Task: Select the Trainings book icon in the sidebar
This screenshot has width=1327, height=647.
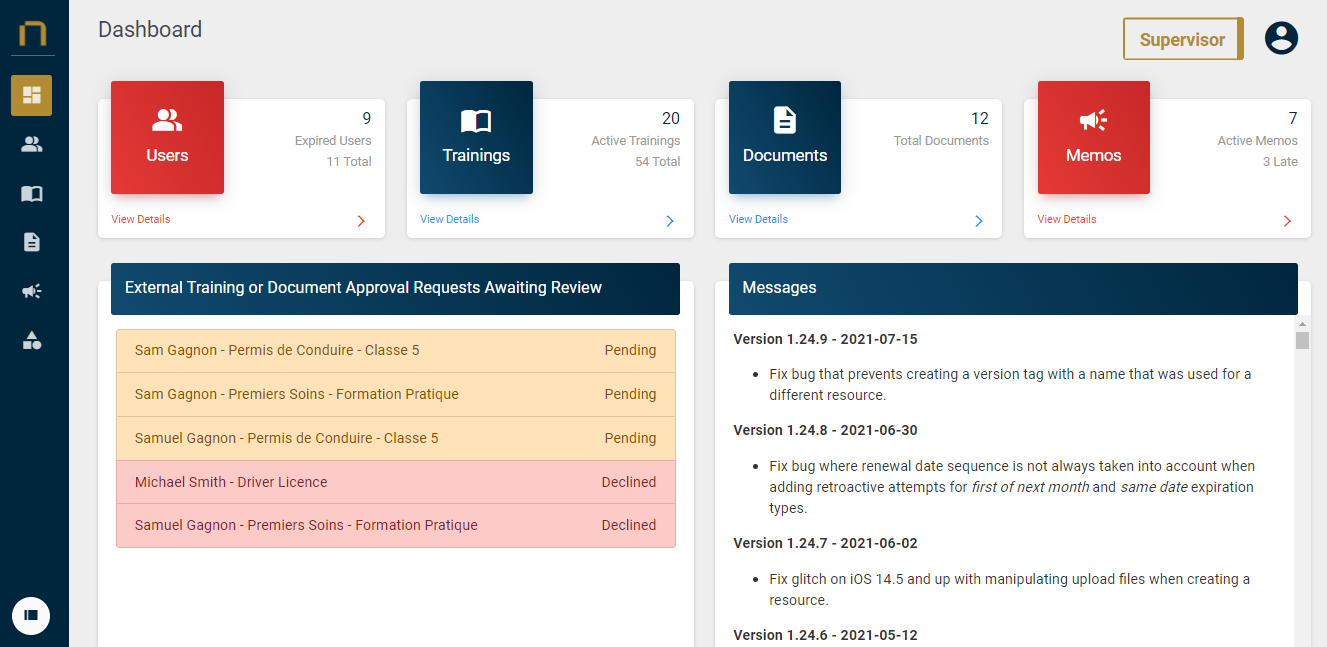Action: (x=32, y=193)
